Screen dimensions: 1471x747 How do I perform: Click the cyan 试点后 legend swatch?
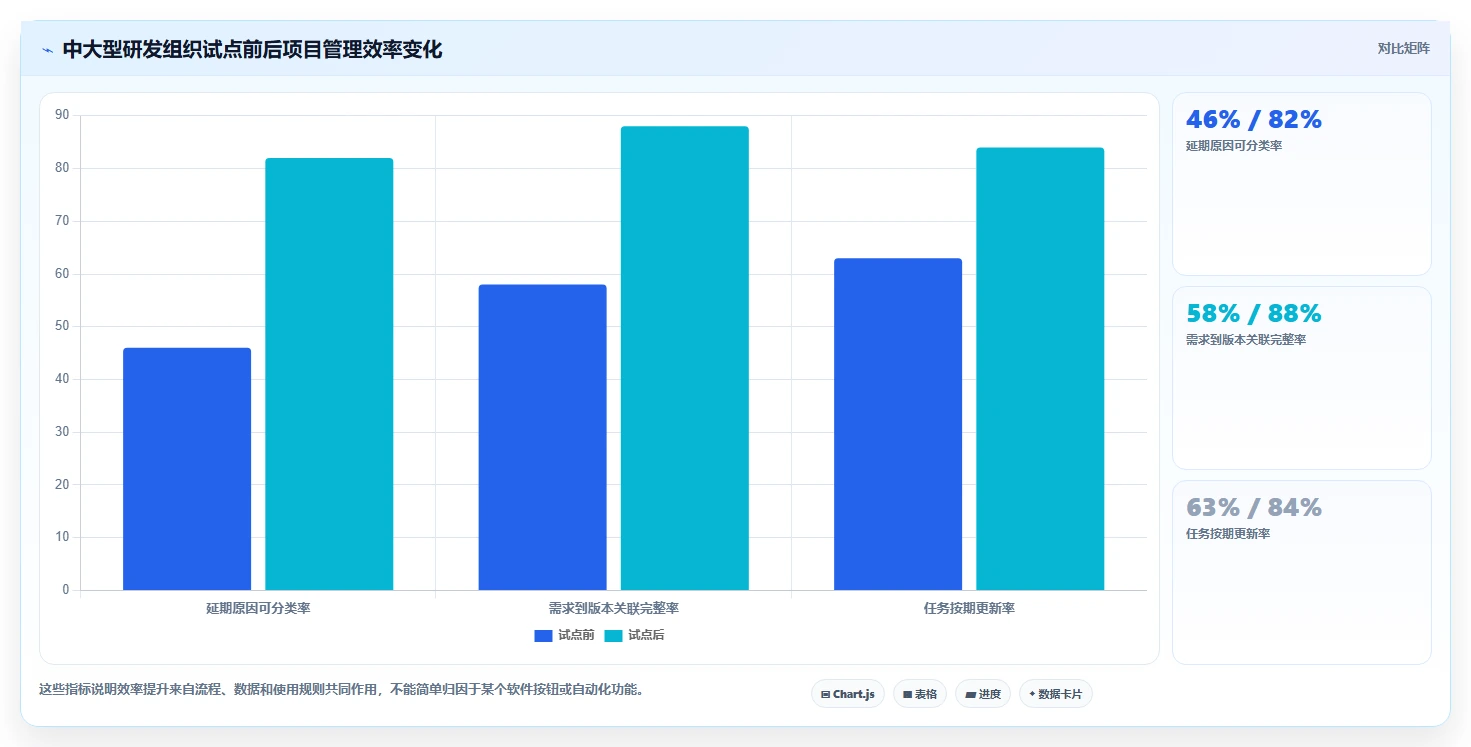[613, 636]
